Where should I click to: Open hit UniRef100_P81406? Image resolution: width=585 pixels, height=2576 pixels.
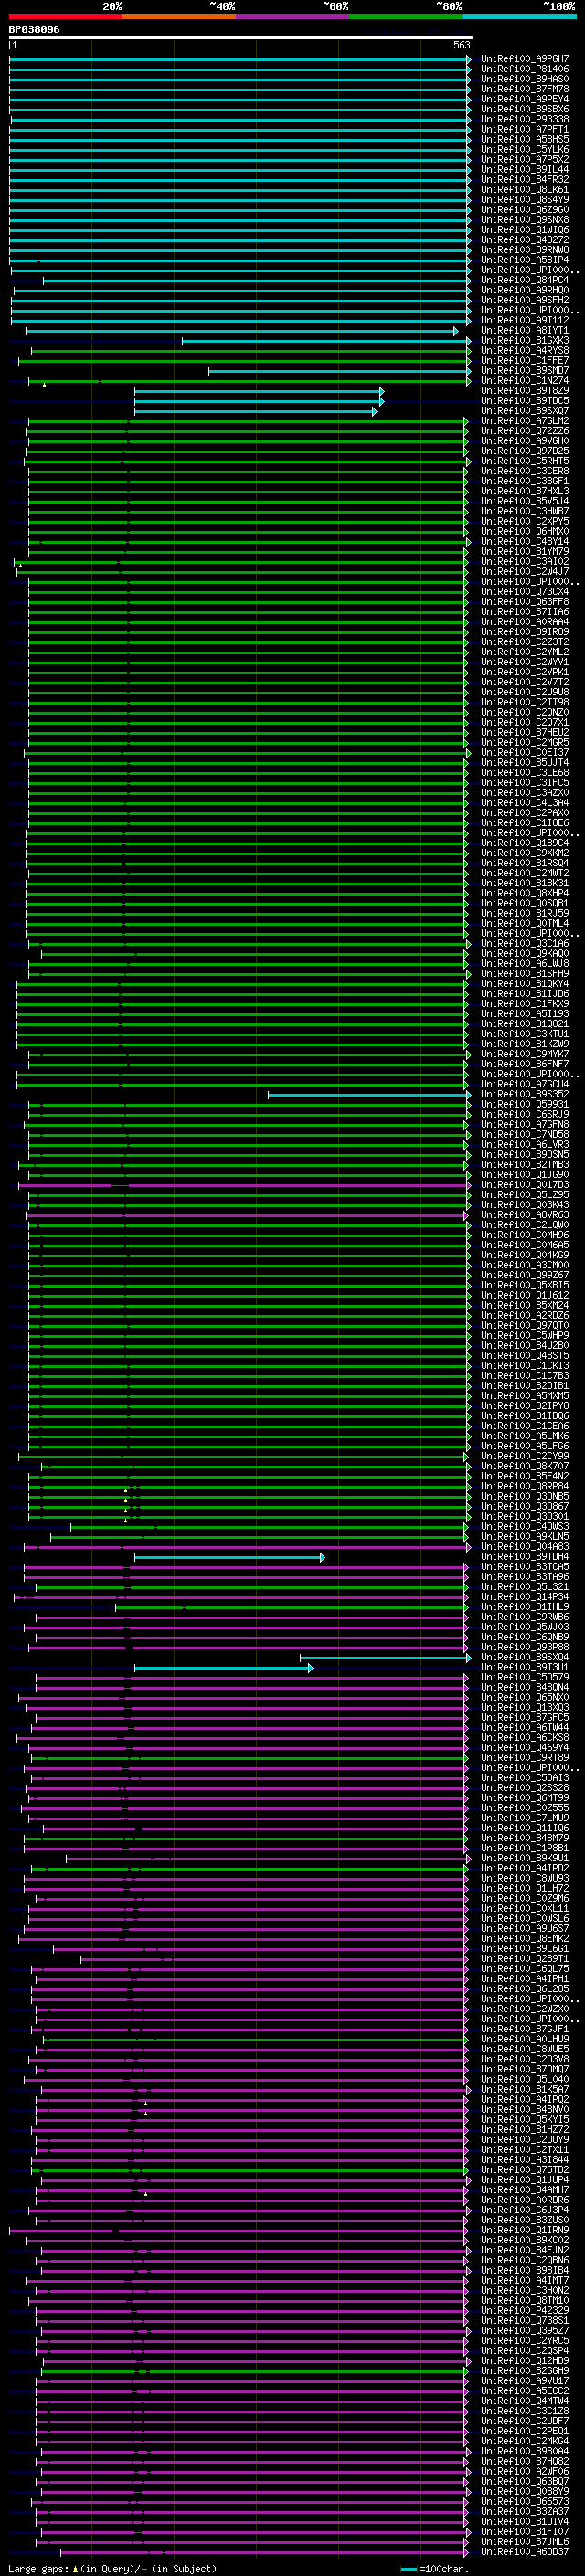click(x=525, y=69)
